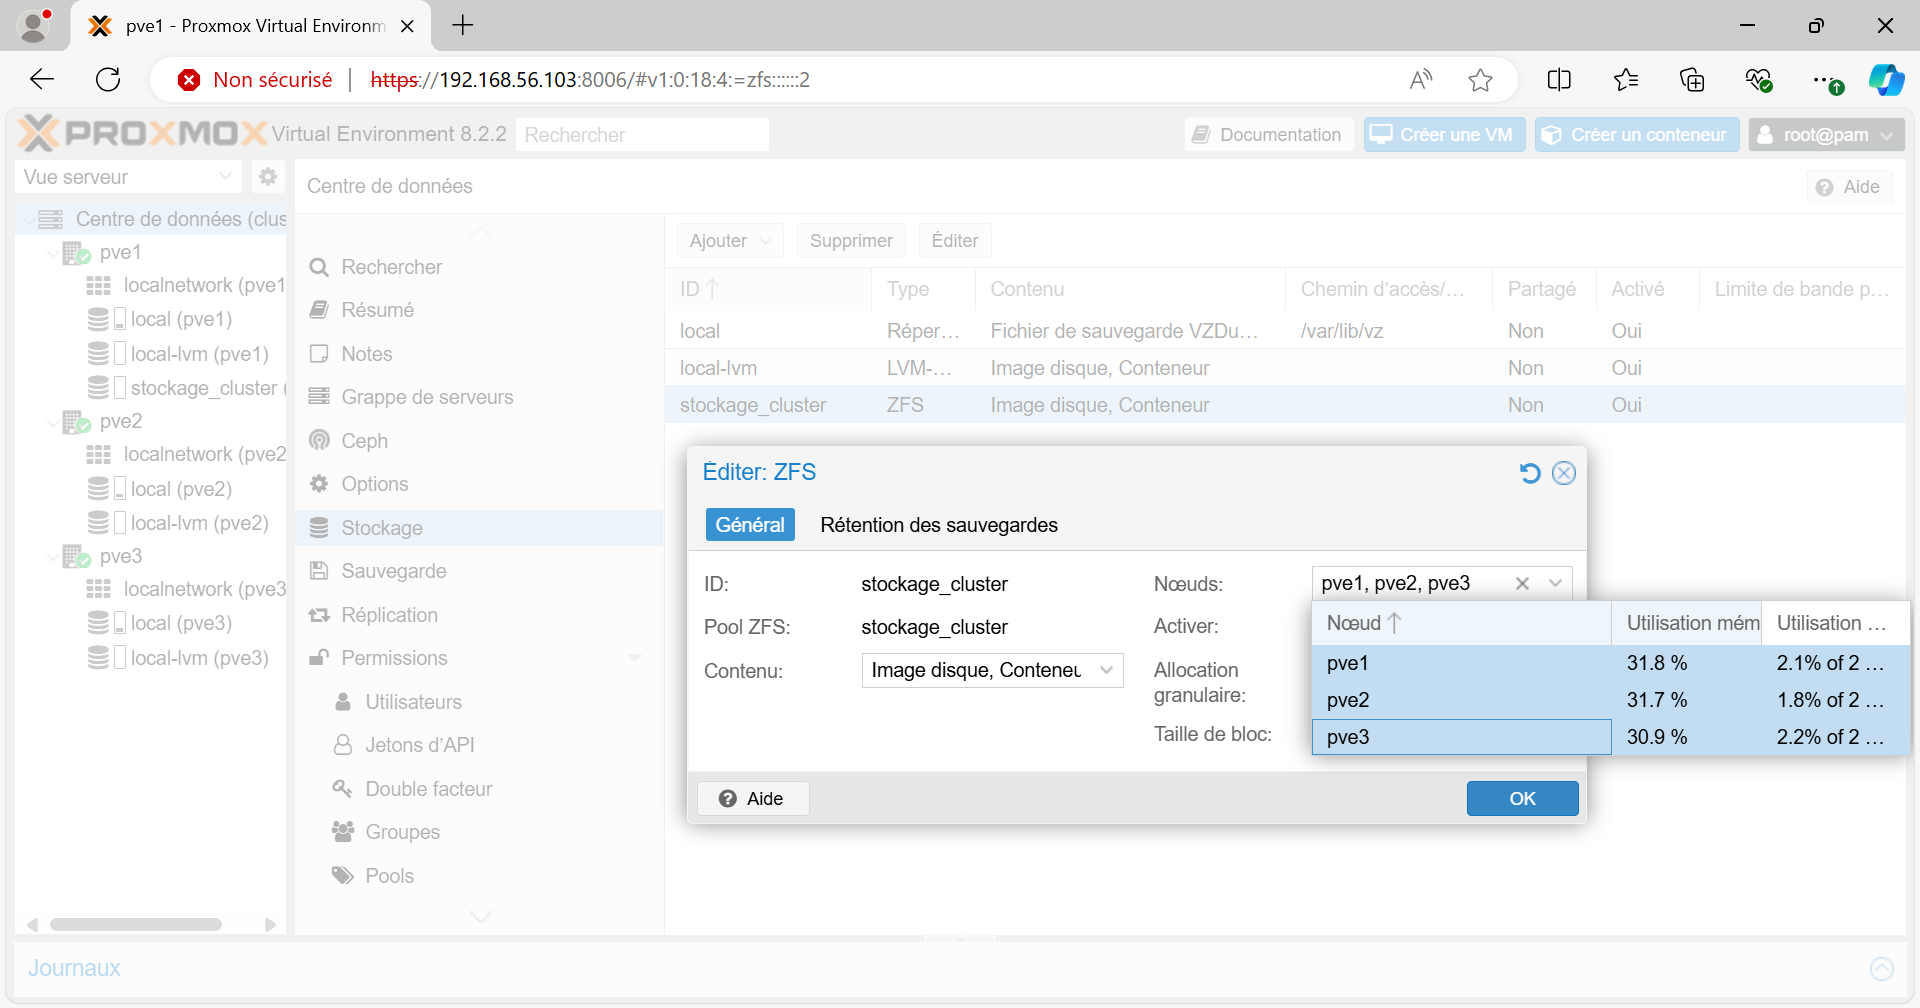Open the Ceph section
Screen dimensions: 1920x1008
click(x=479, y=441)
